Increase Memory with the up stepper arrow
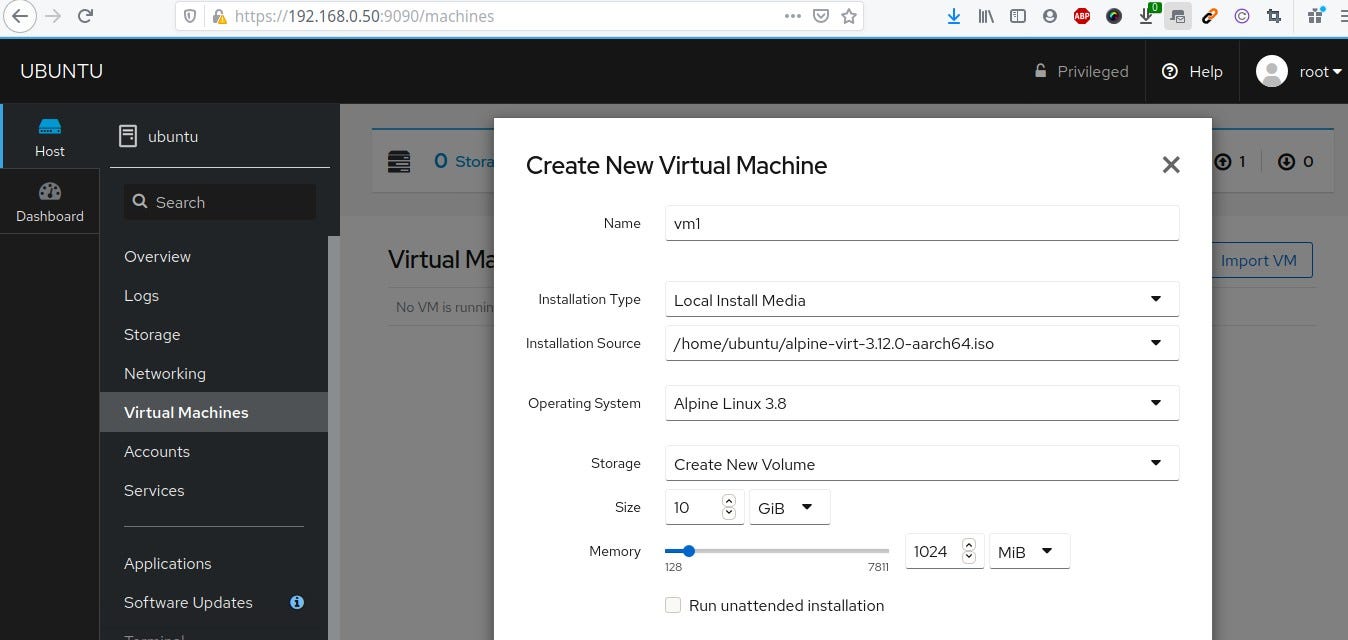Viewport: 1348px width, 640px height. coord(968,545)
